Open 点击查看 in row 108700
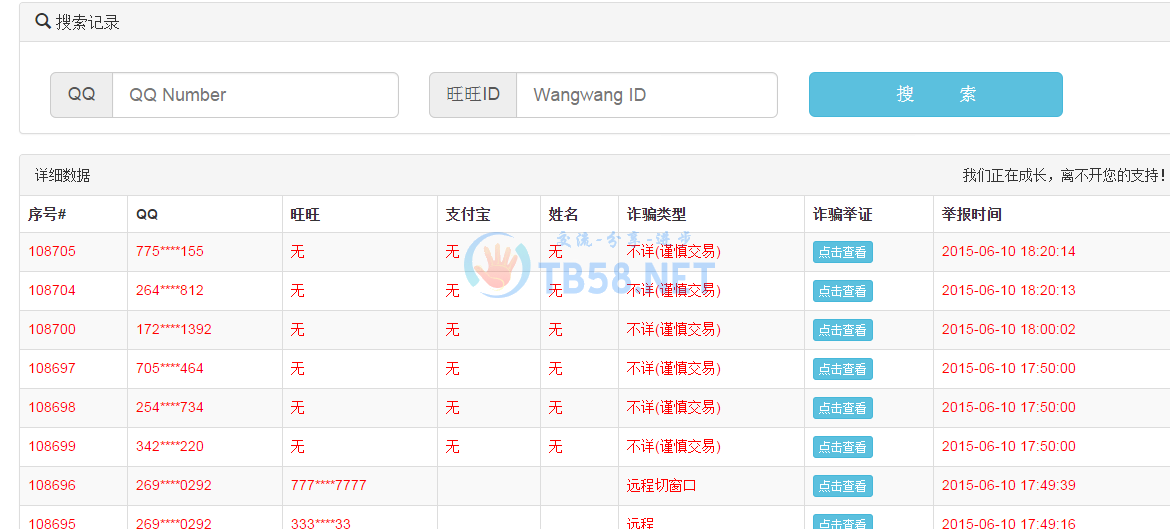The width and height of the screenshot is (1170, 529). pos(842,330)
